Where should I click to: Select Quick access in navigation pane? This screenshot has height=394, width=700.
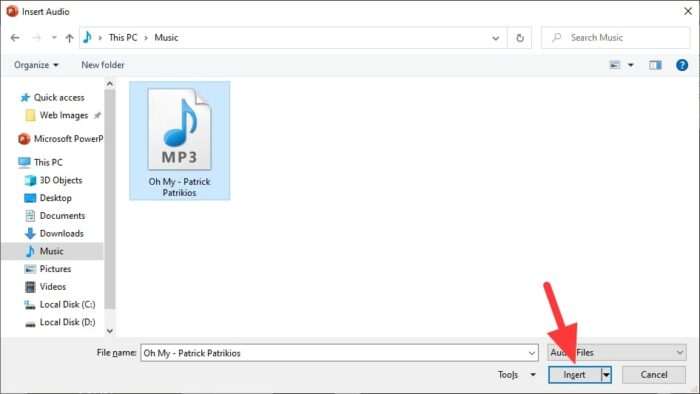pos(59,97)
